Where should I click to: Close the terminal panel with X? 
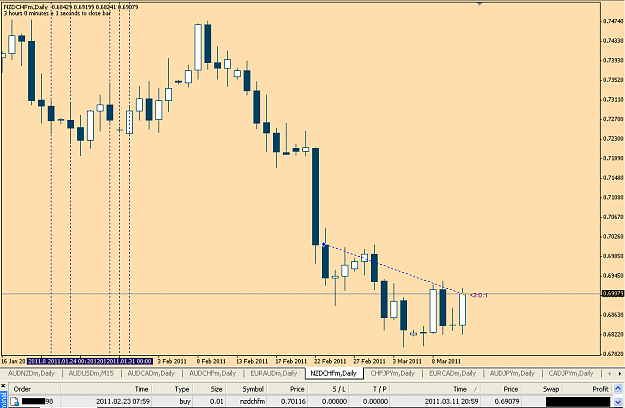pyautogui.click(x=3, y=386)
